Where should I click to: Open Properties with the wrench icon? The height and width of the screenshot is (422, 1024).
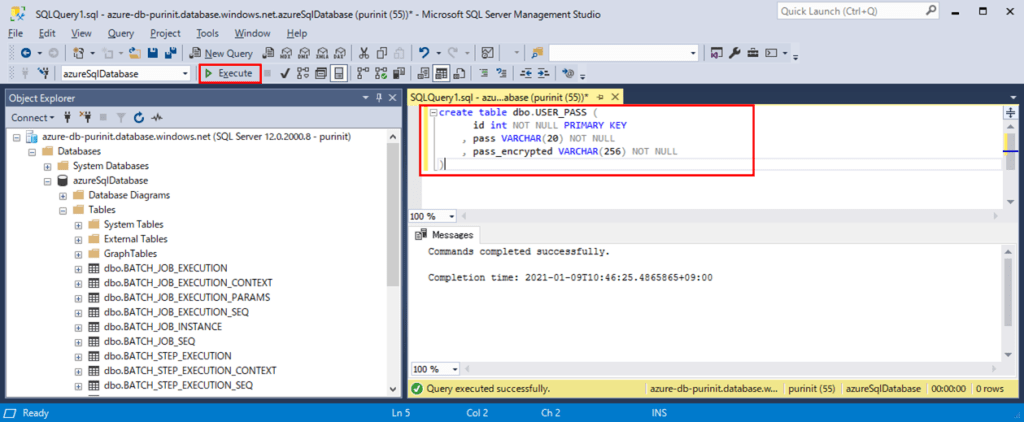[x=734, y=54]
